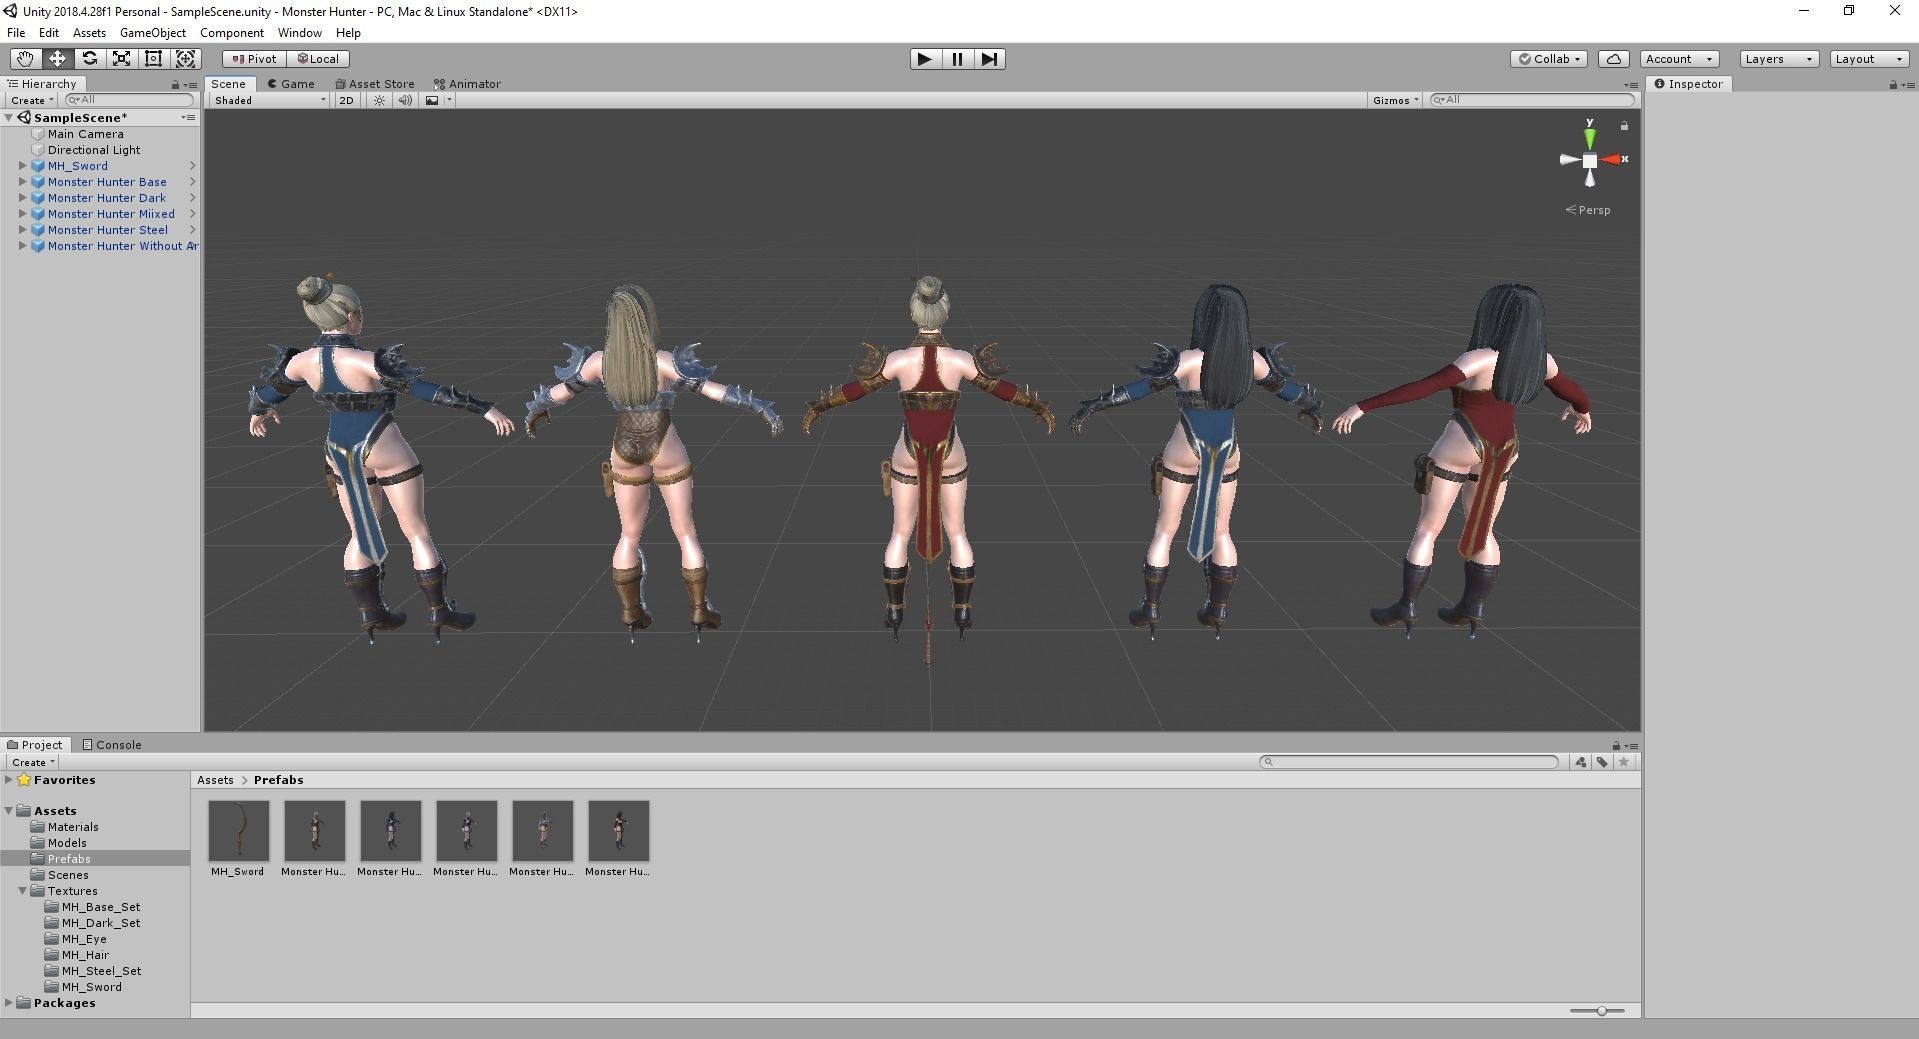Toggle Pivot/Center handle position

pos(254,59)
